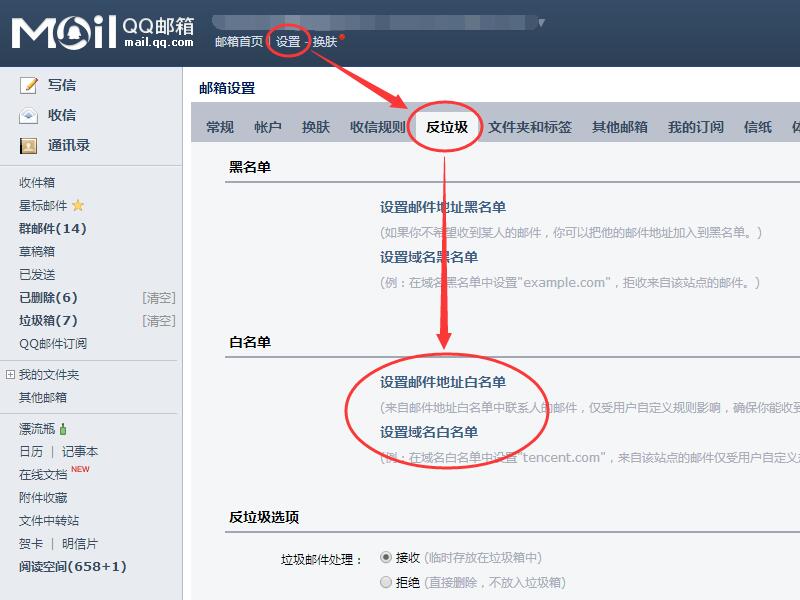Open the 收件箱 folder
800x600 pixels.
[x=37, y=182]
